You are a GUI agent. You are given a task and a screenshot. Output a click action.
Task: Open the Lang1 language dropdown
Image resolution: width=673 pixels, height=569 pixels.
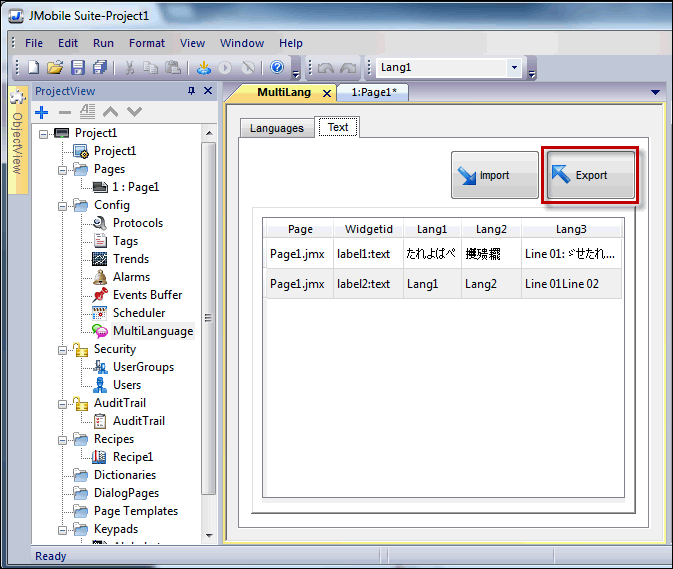515,68
